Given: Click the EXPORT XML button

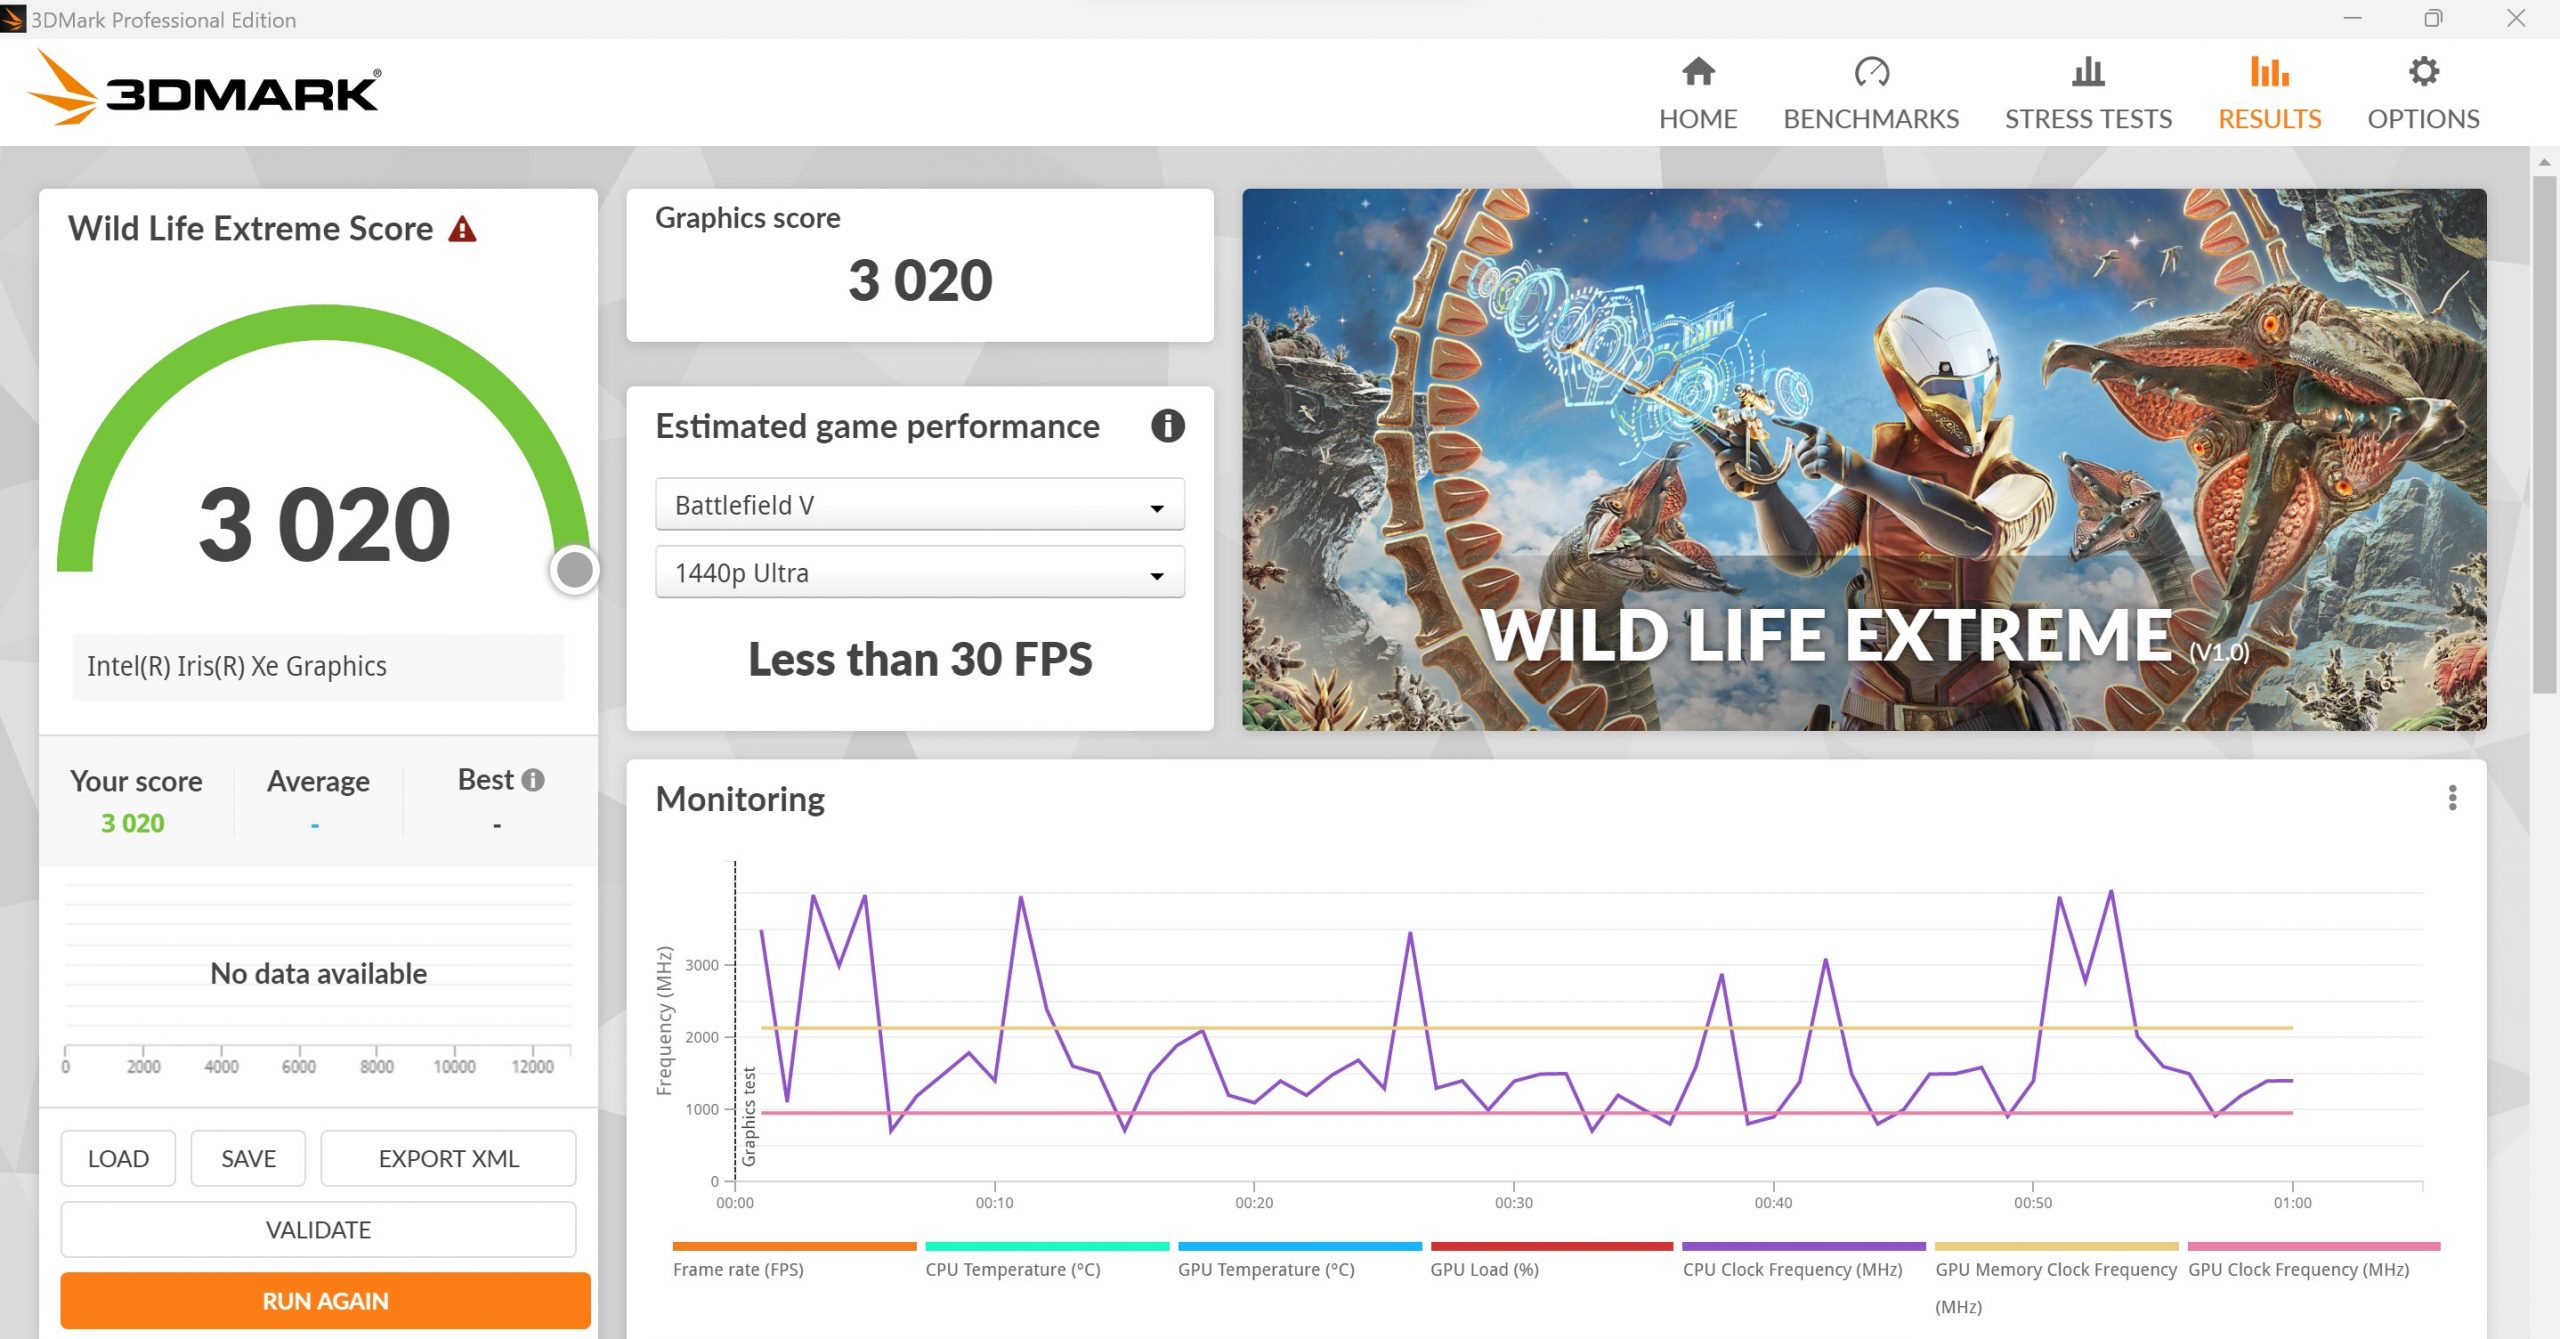Looking at the screenshot, I should click(448, 1158).
